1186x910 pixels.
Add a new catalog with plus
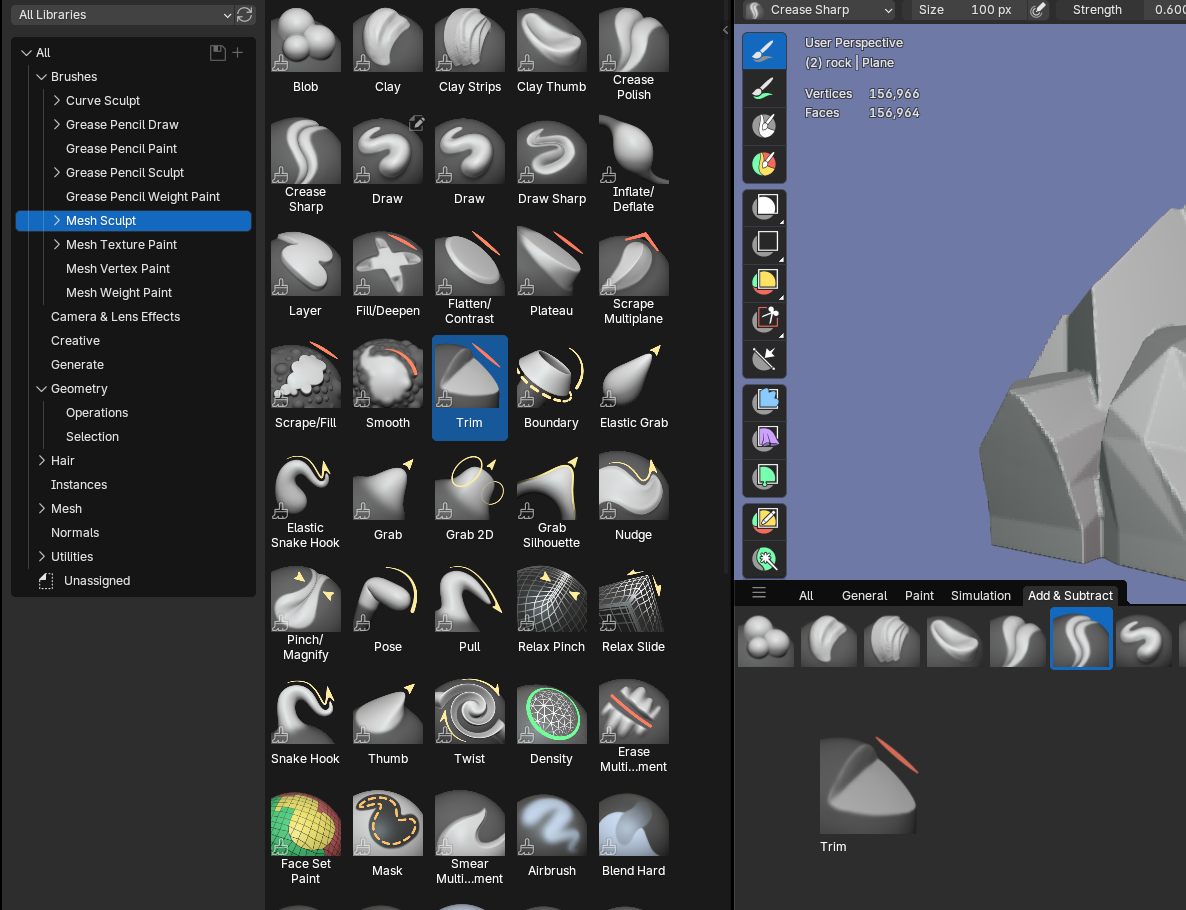(238, 52)
